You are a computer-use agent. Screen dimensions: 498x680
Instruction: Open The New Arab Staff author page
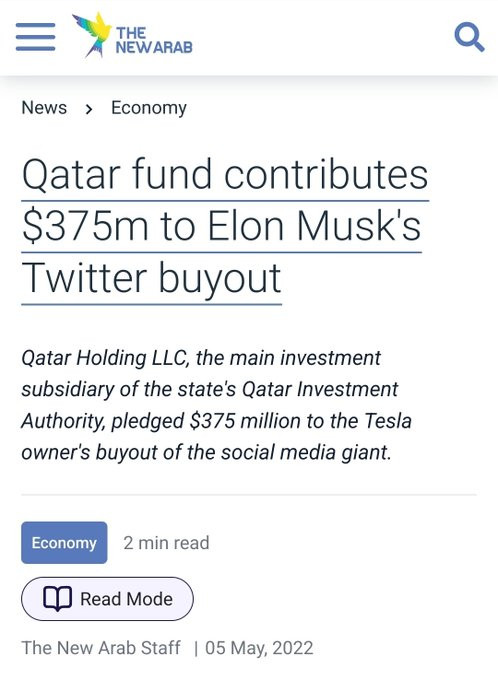101,648
